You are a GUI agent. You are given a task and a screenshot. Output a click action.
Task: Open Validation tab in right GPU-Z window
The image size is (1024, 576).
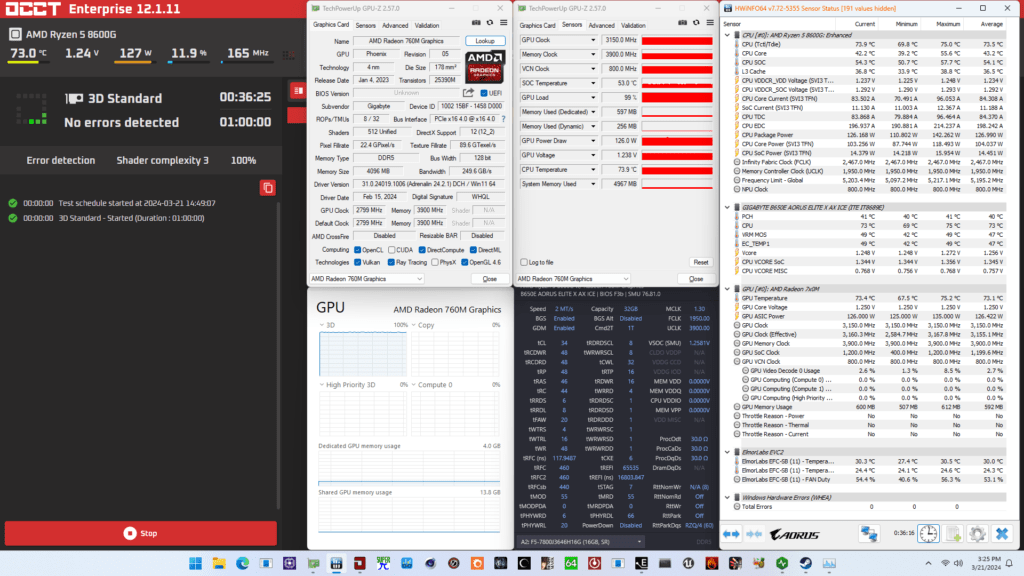point(633,25)
